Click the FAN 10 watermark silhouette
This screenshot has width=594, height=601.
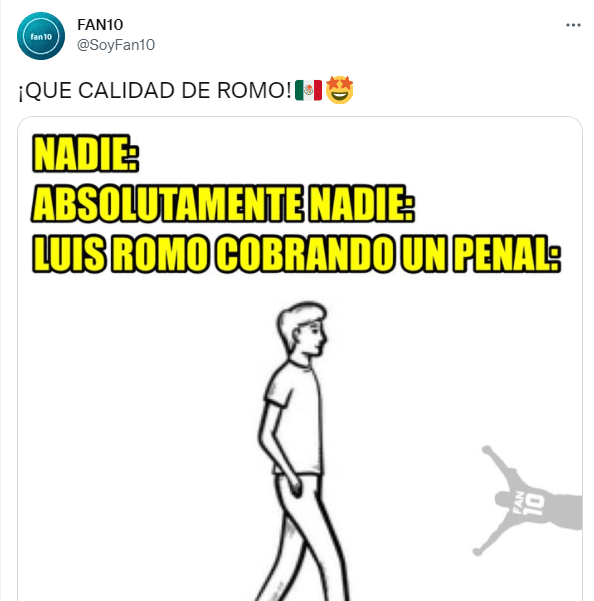coord(527,500)
